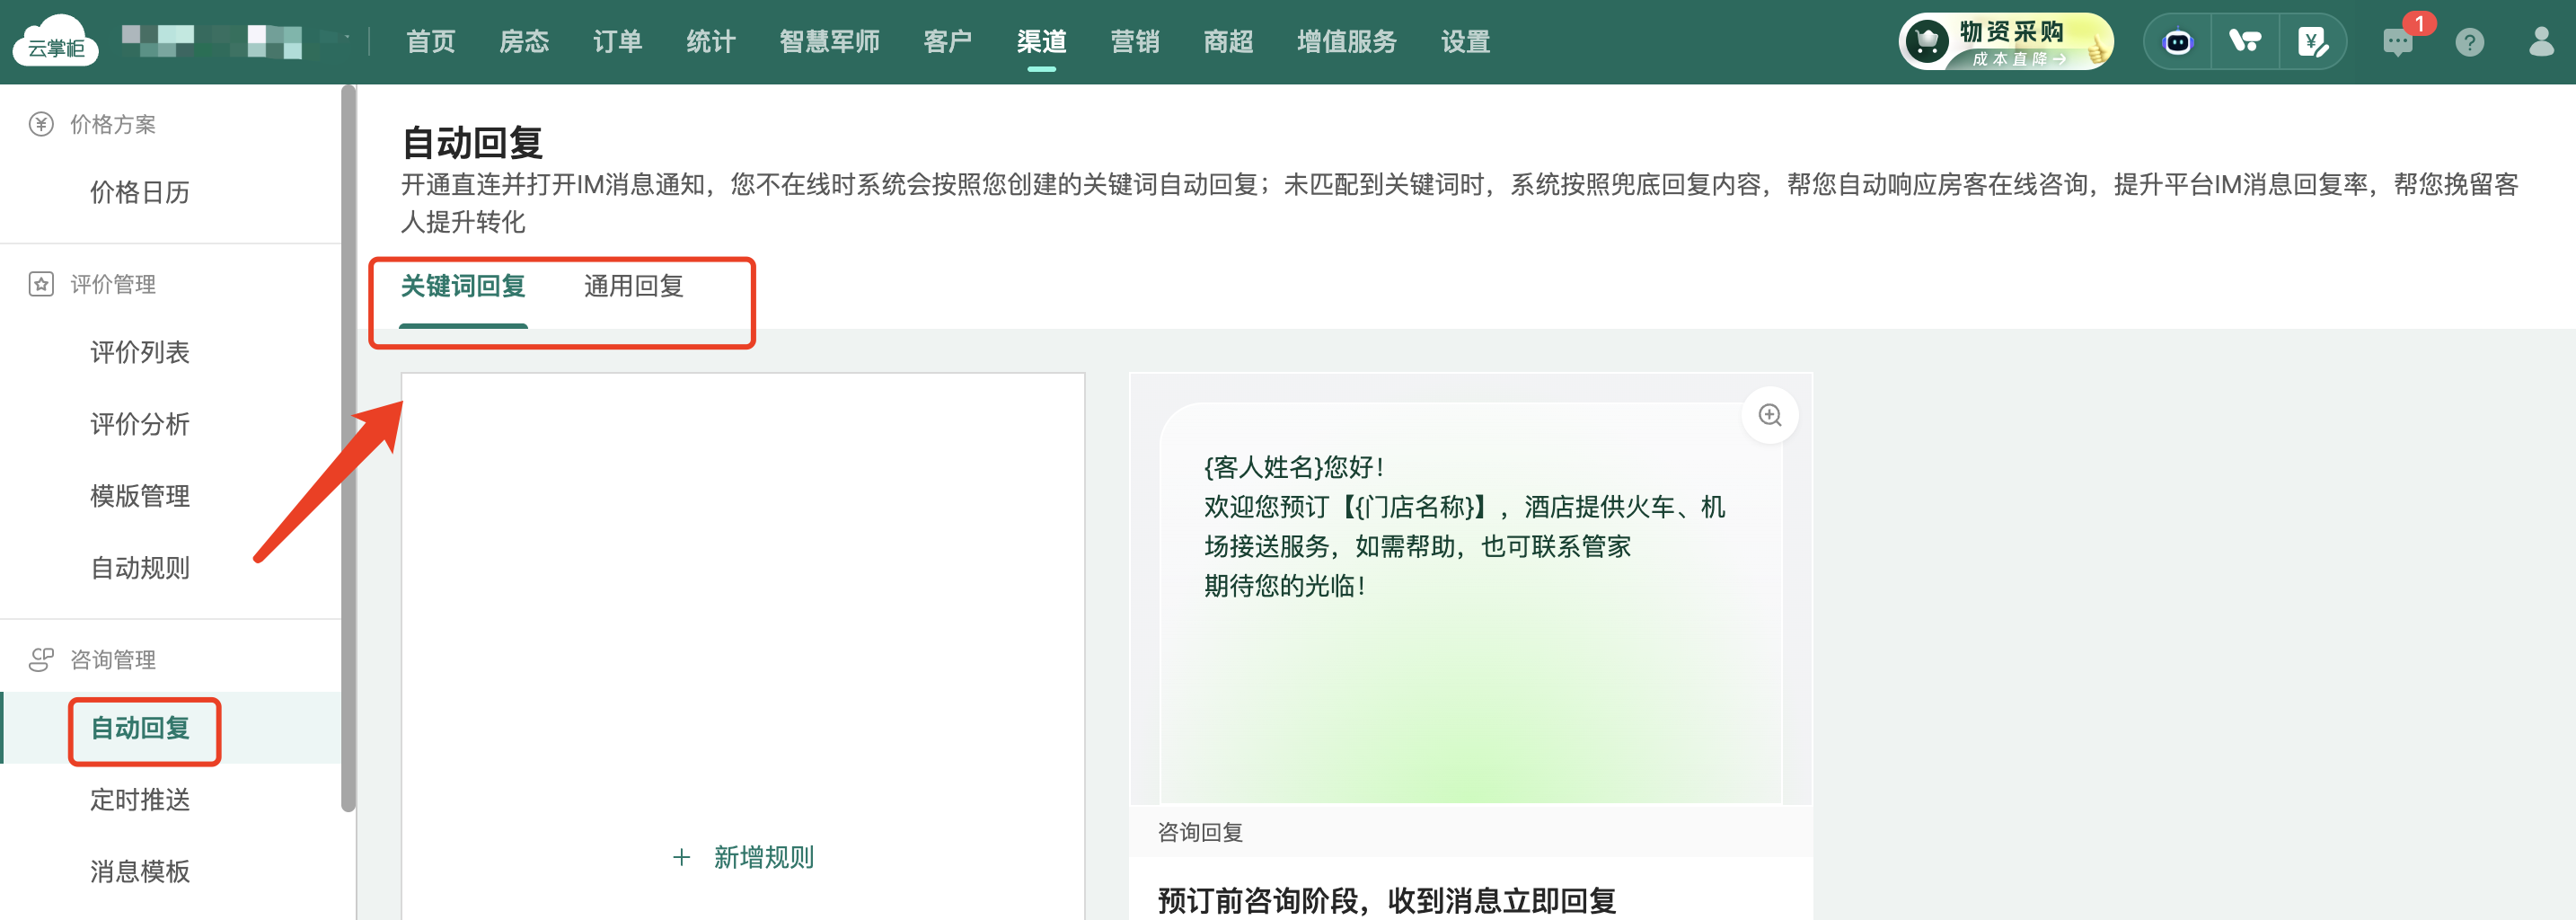Navigate to 评价分析 in sidebar
Screen dimensions: 2576x920
coord(140,424)
